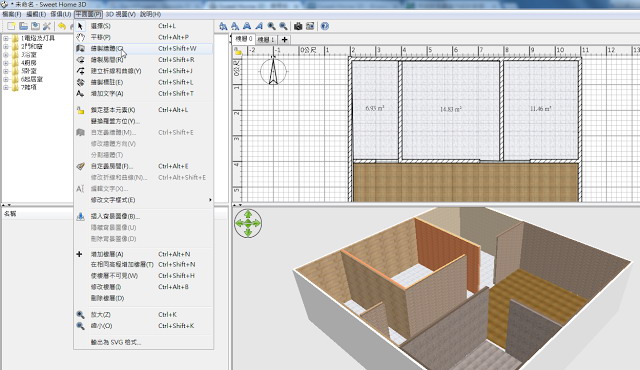Screen dimensions: 640x370
Task: Close the open 平面圖(P) menu
Action: 89,14
